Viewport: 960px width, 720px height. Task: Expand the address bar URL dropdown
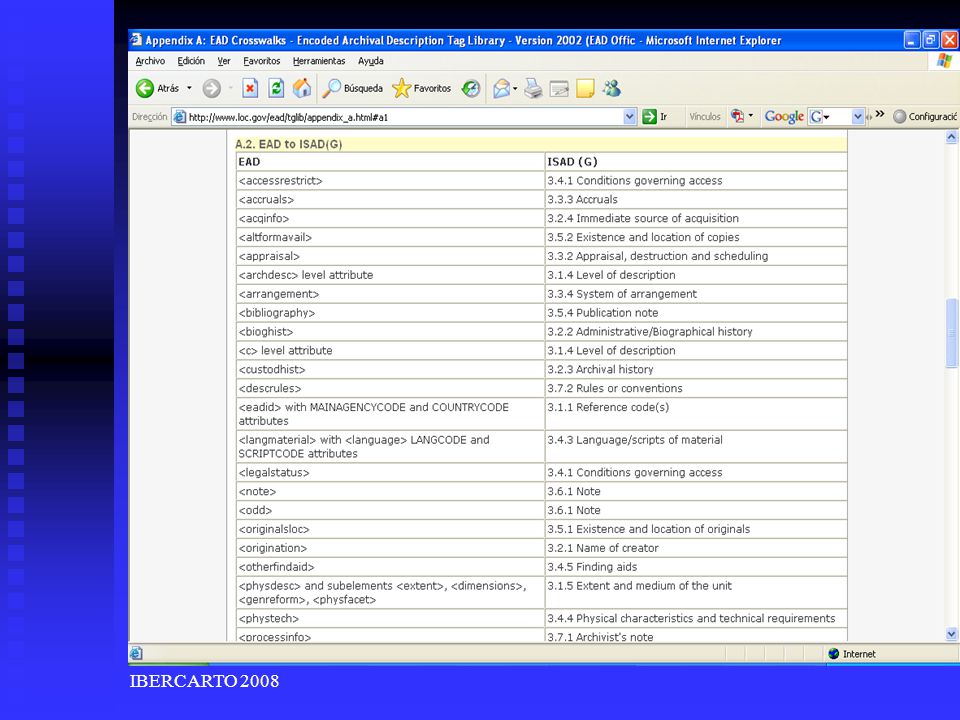coord(629,116)
